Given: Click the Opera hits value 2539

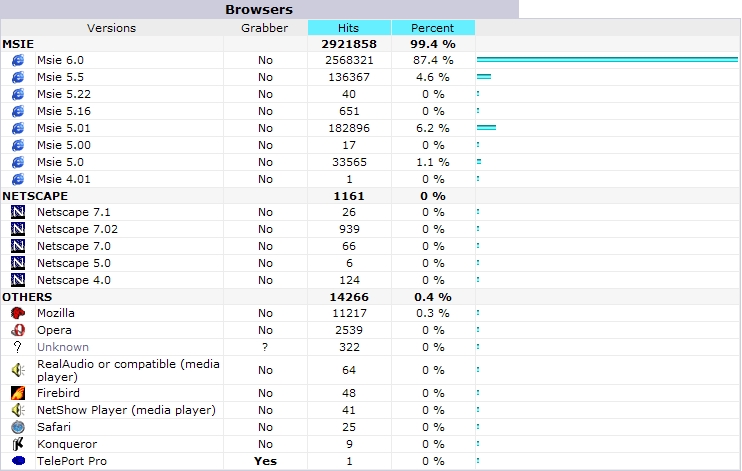Looking at the screenshot, I should (x=349, y=330).
